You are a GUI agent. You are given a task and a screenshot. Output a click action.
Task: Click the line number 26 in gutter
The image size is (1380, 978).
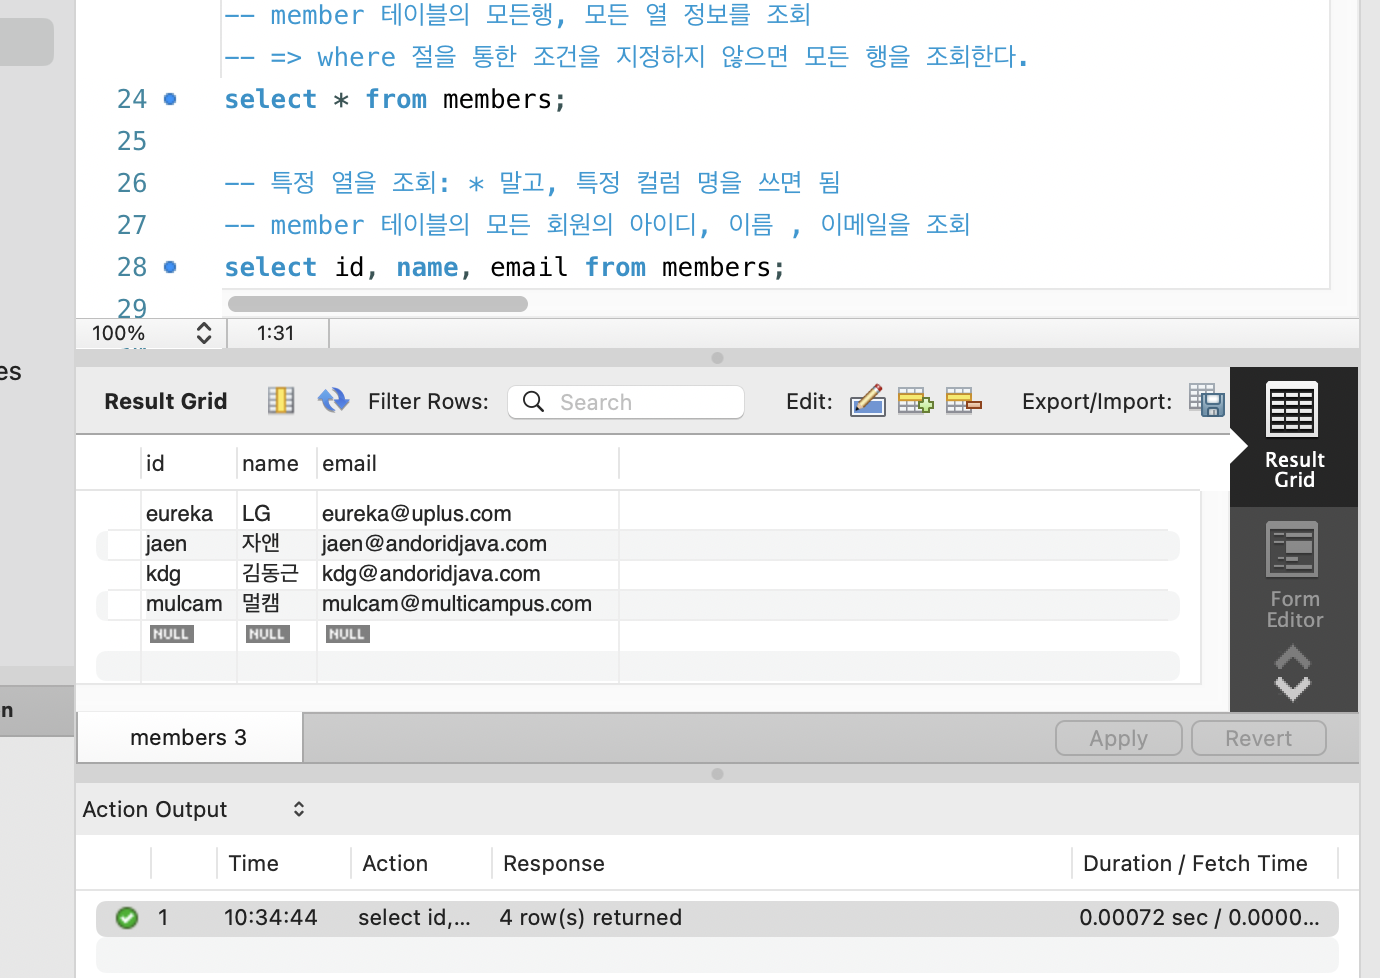[x=132, y=183]
